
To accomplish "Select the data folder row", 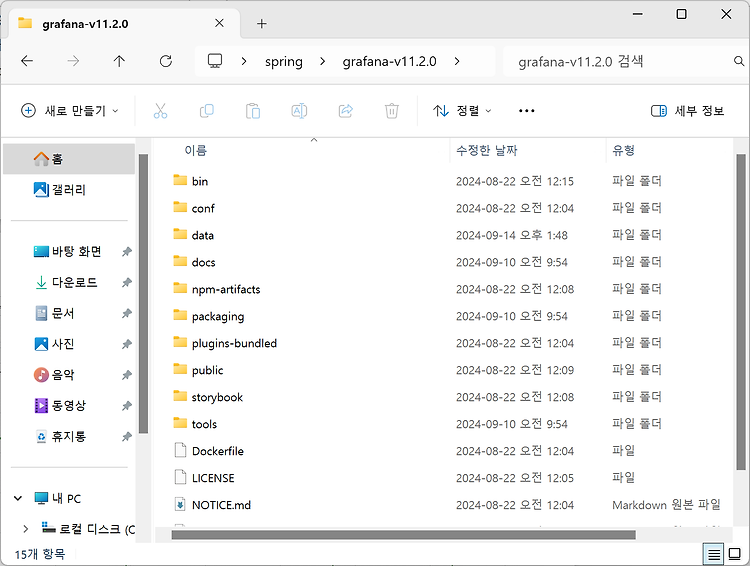I will (445, 235).
